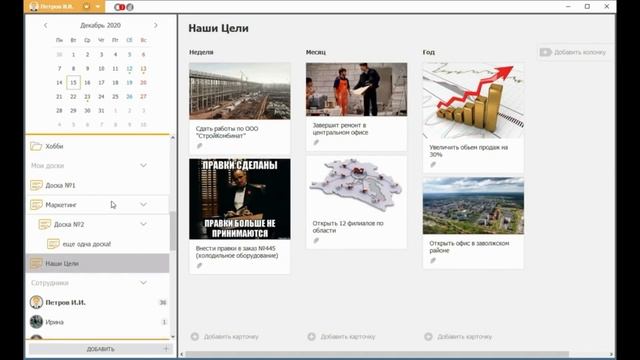
Task: Open the construction site card image
Action: 240,91
